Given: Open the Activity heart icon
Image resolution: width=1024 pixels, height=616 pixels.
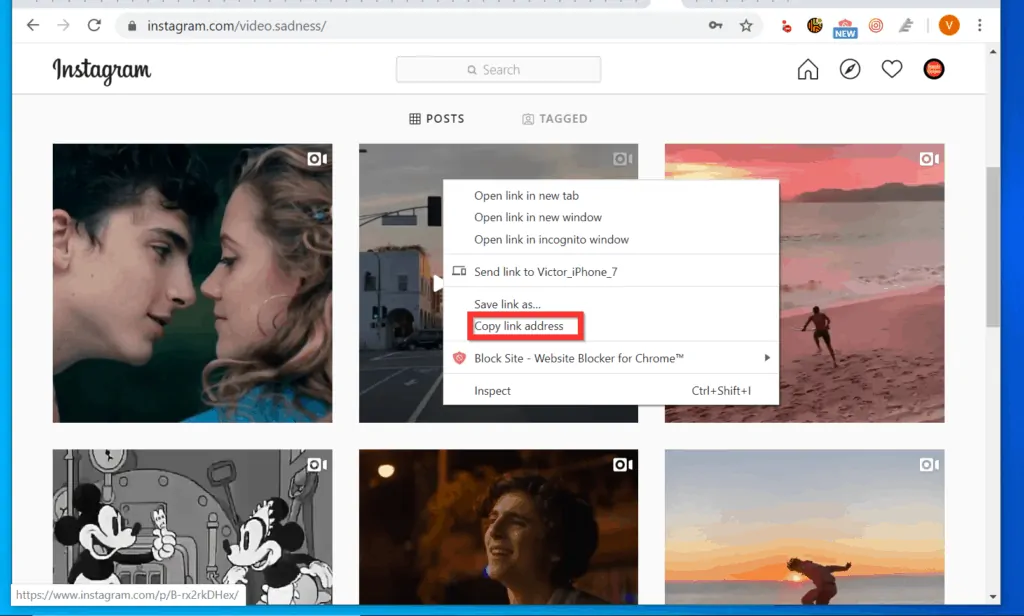Looking at the screenshot, I should [891, 69].
